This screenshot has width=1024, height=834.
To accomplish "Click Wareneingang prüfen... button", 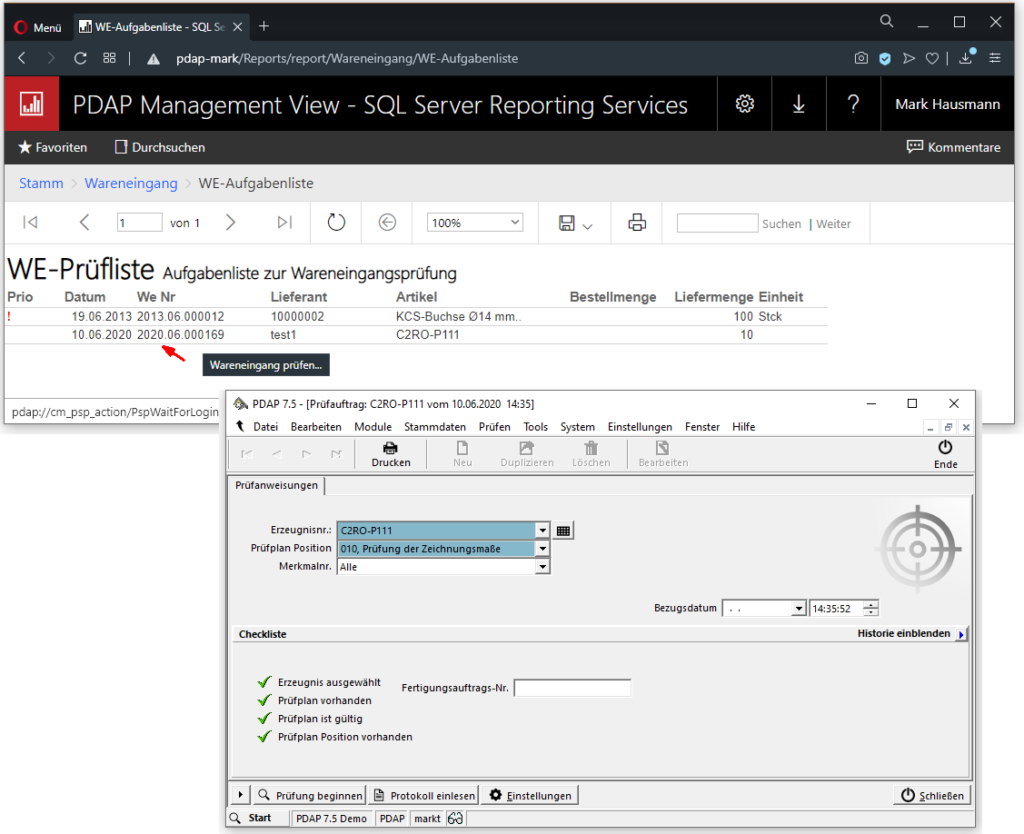I will tap(266, 365).
